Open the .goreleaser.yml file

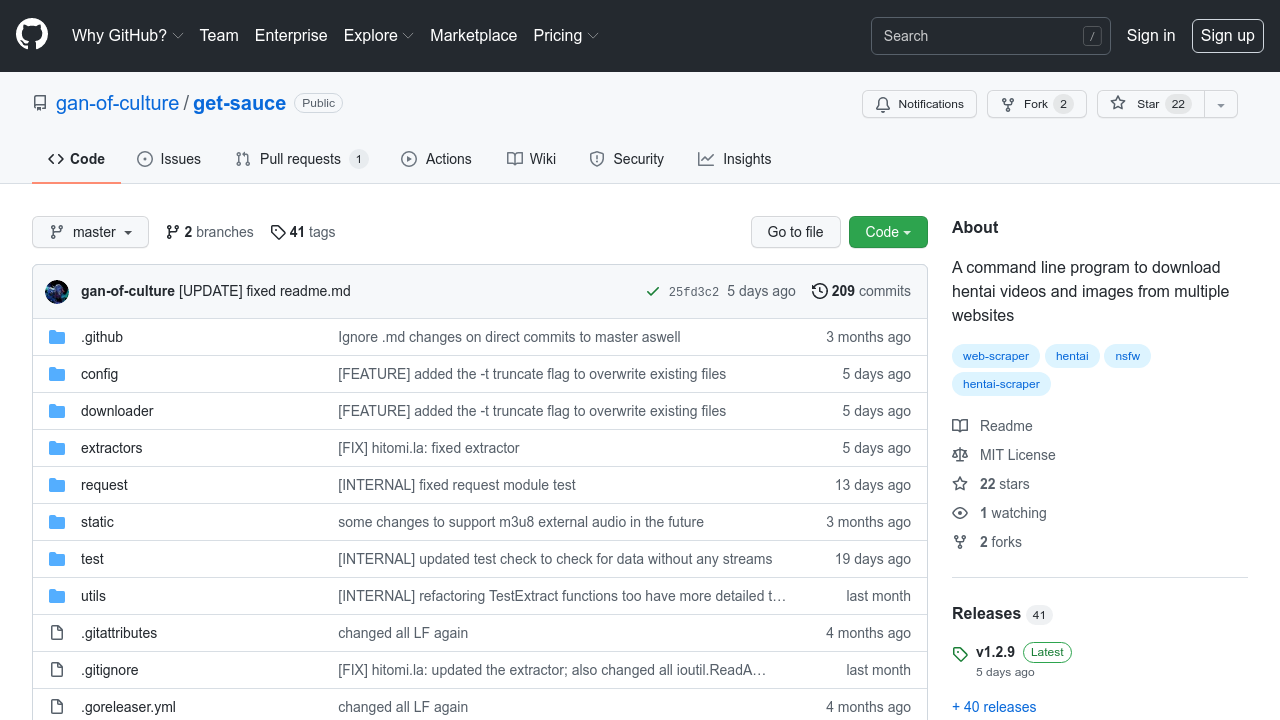128,707
